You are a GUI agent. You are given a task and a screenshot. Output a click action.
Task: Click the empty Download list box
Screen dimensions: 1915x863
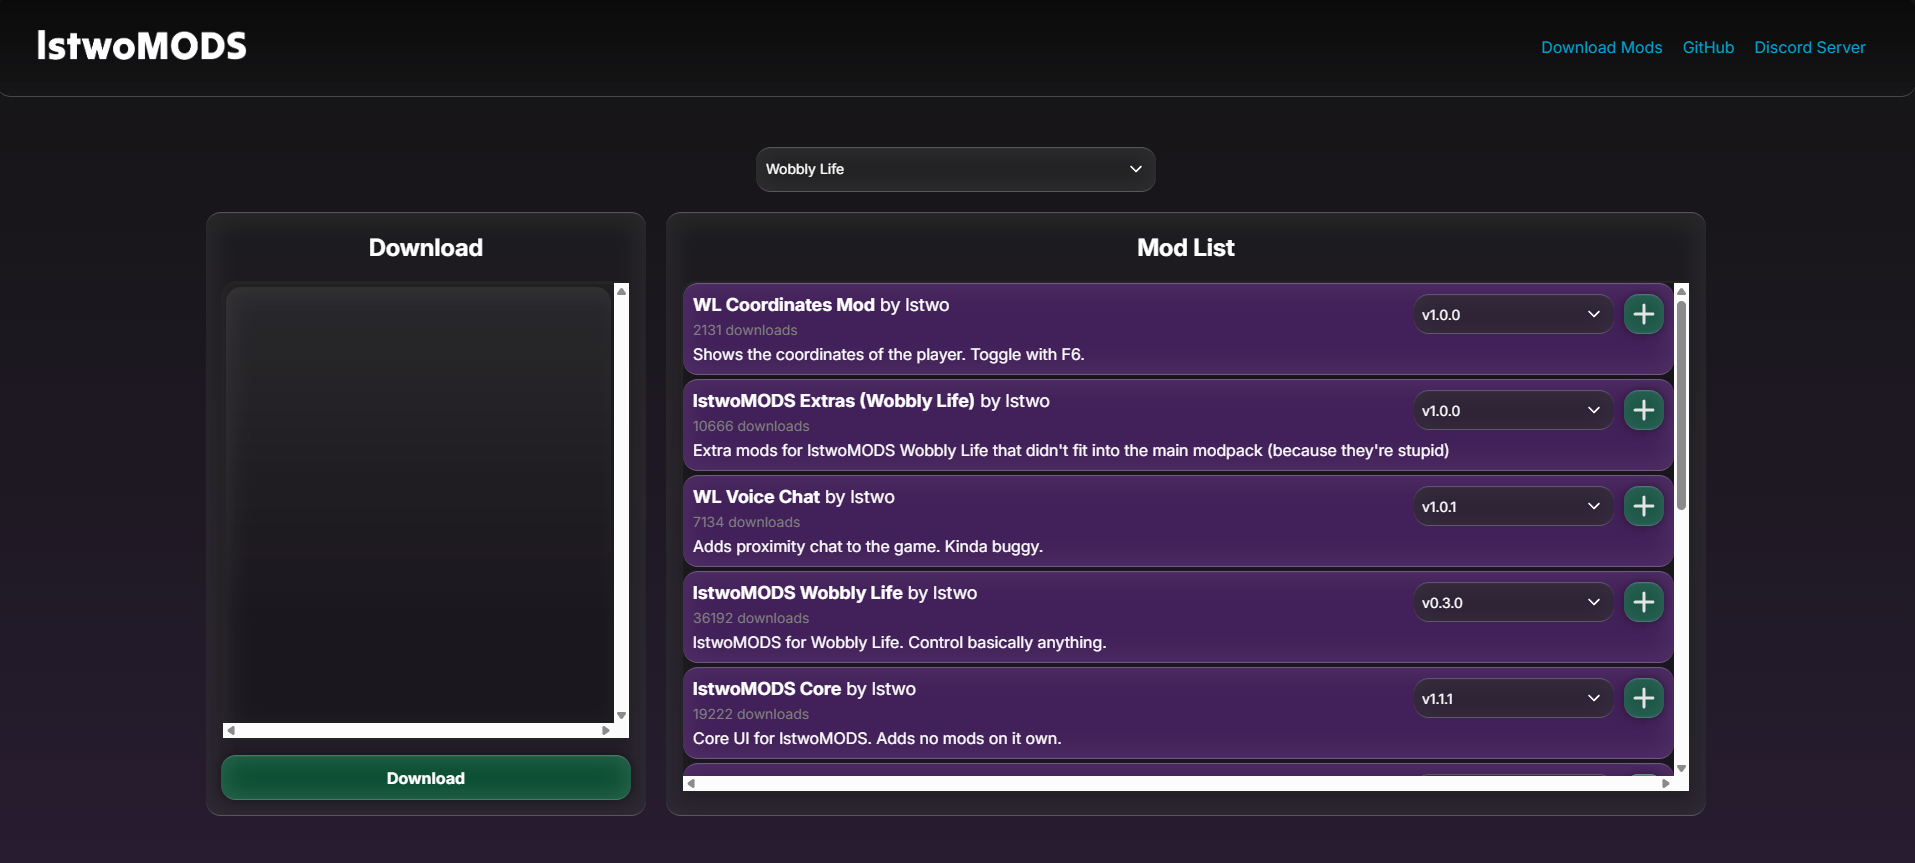pyautogui.click(x=418, y=504)
